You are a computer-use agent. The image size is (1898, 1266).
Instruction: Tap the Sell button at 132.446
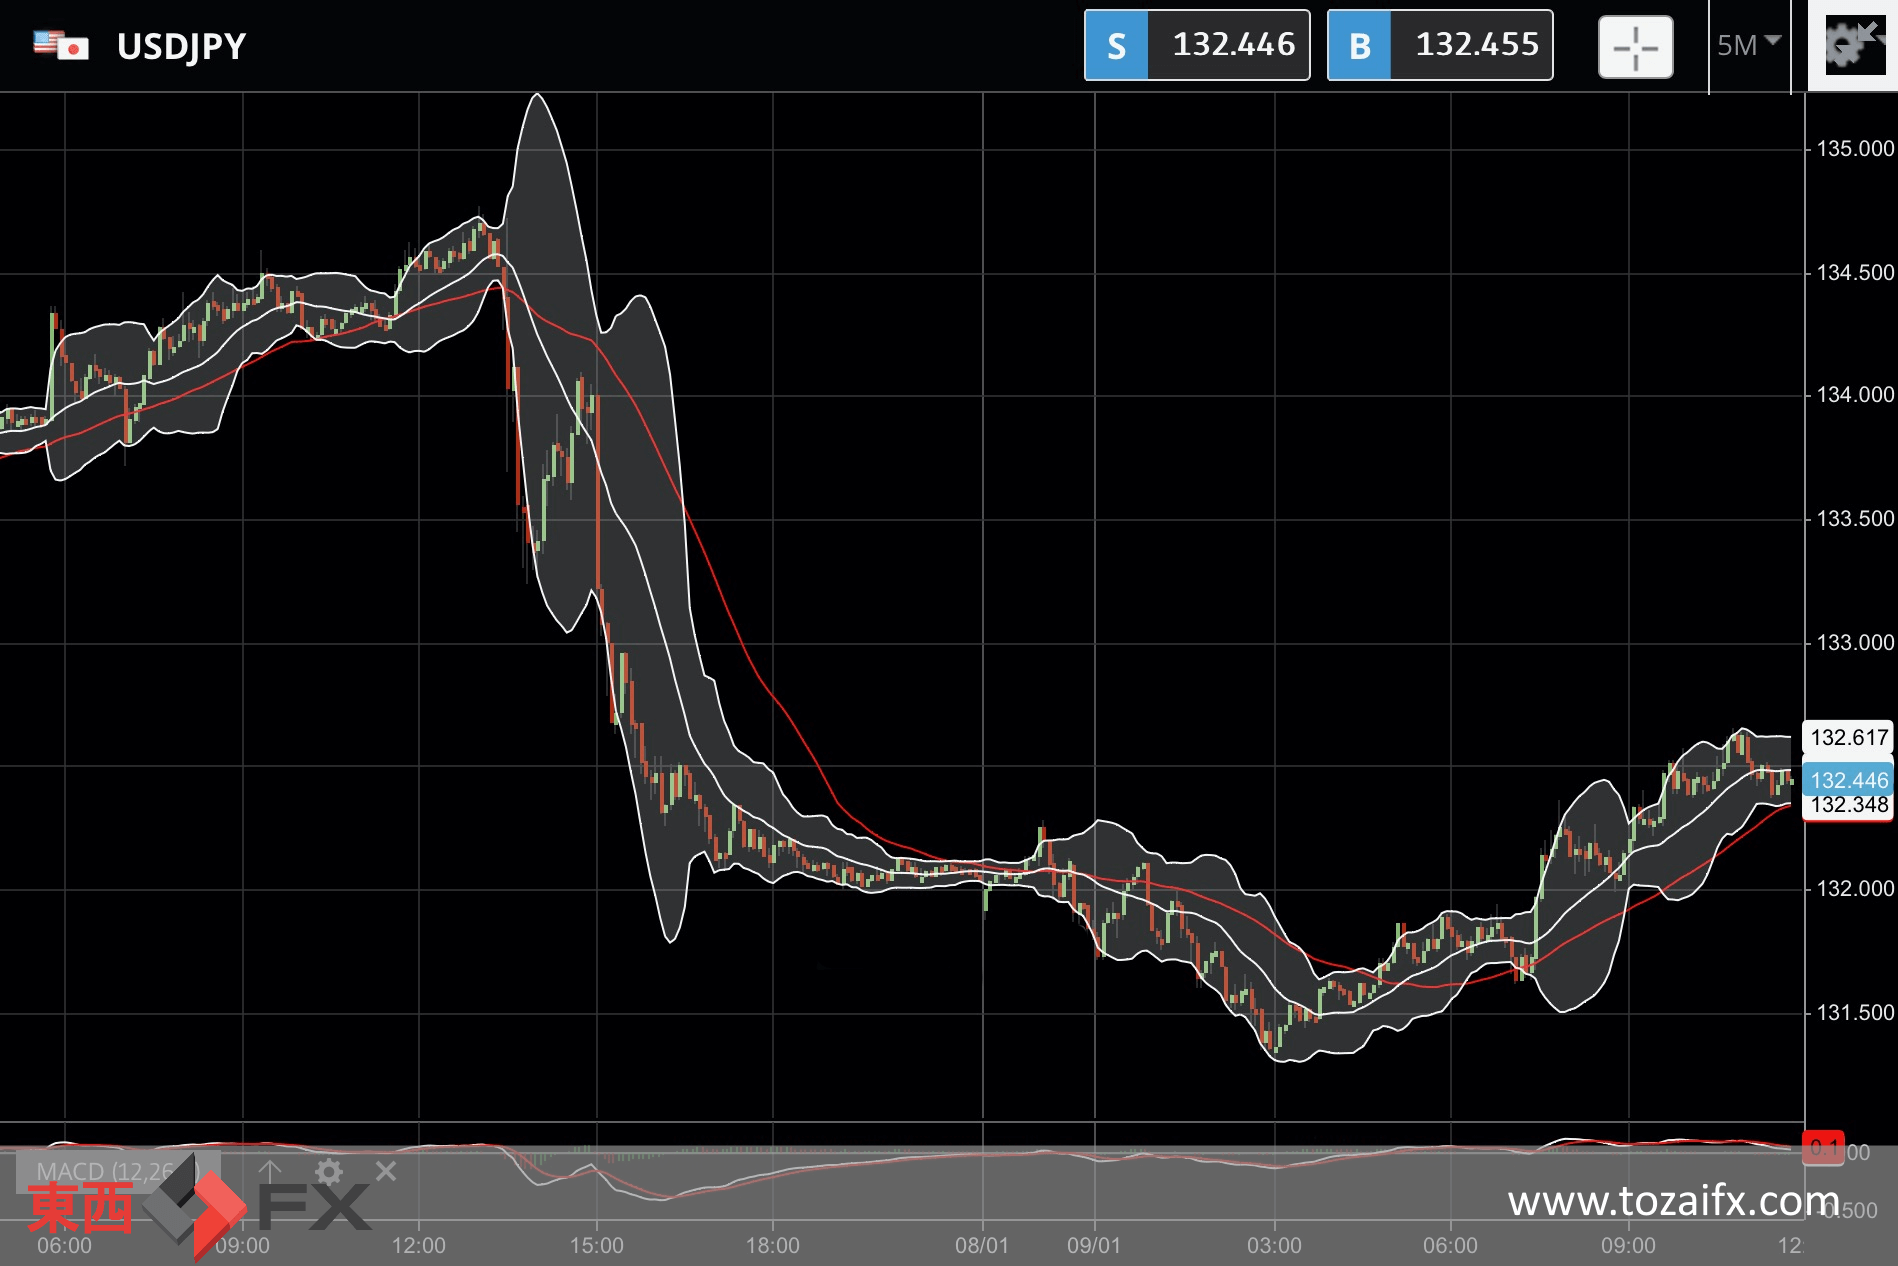pos(1197,45)
